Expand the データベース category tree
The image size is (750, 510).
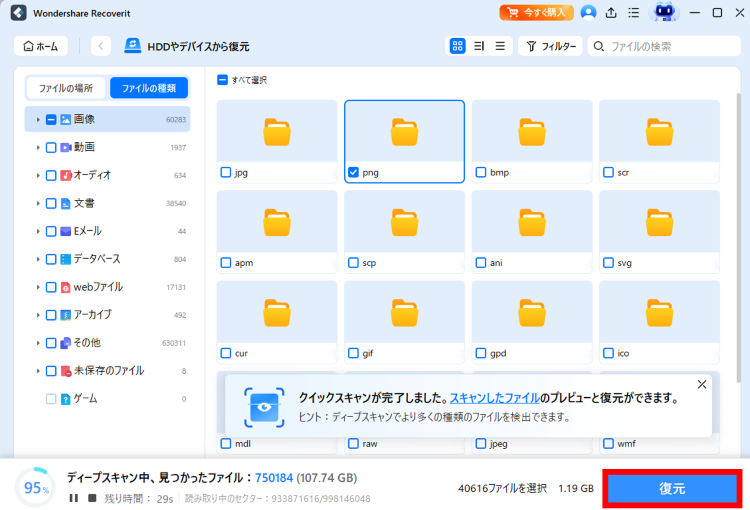[x=38, y=259]
